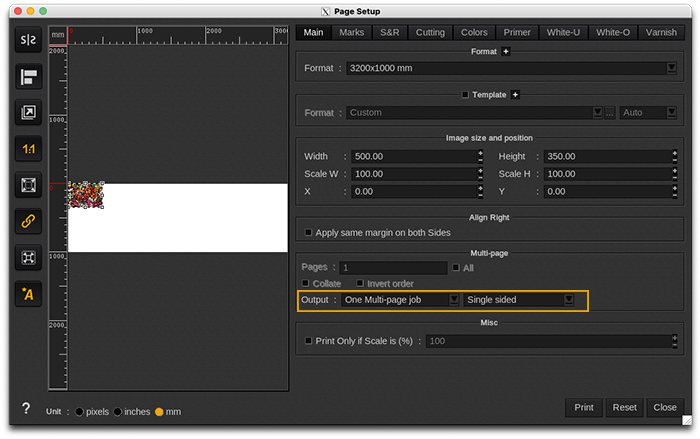The image size is (700, 439).
Task: Select the 1:1 scale icon
Action: coord(28,149)
